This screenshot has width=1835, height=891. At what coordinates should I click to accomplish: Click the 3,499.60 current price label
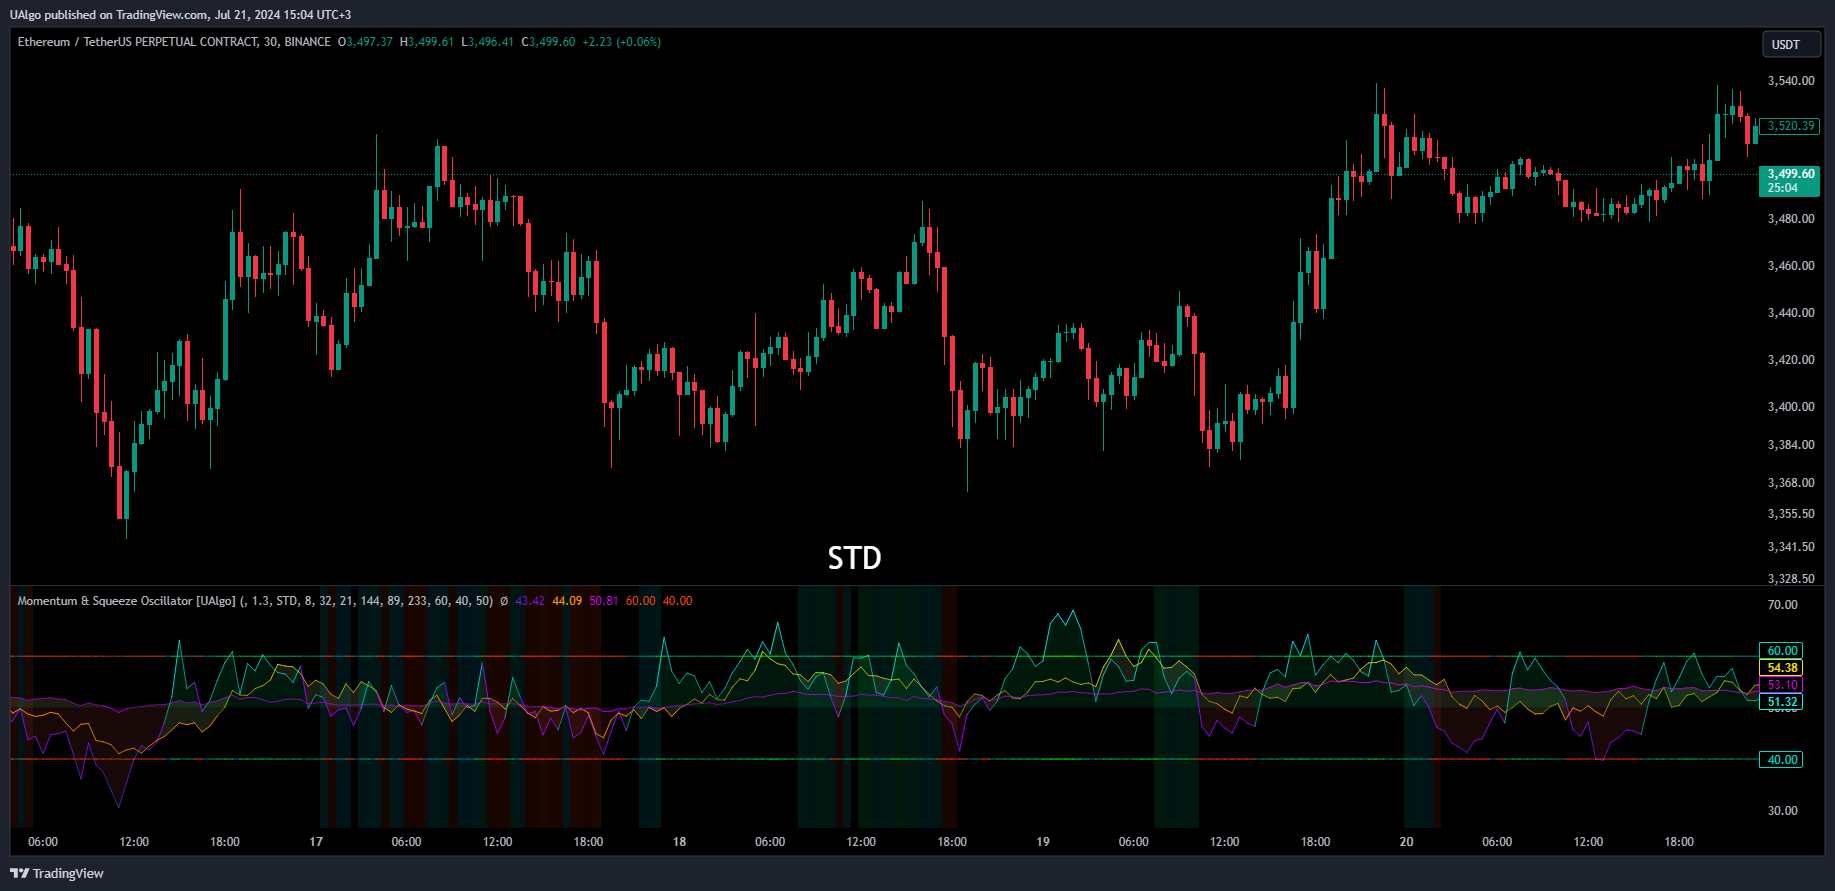tap(1790, 181)
